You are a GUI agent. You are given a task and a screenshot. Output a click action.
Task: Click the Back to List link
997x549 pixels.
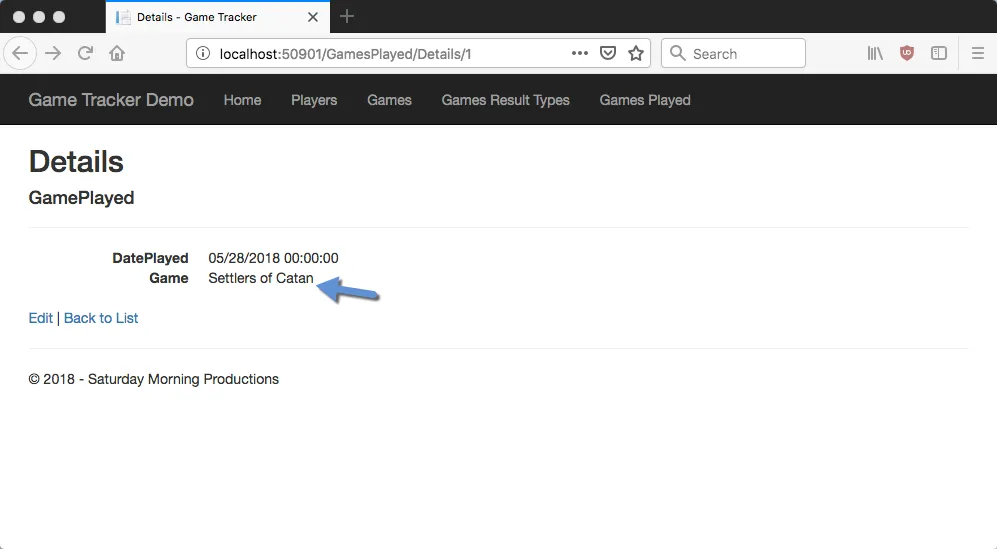tap(101, 318)
